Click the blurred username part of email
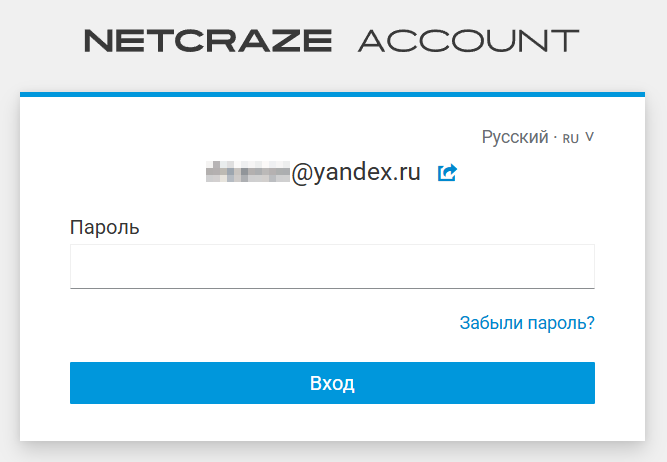667x462 pixels. coord(247,173)
